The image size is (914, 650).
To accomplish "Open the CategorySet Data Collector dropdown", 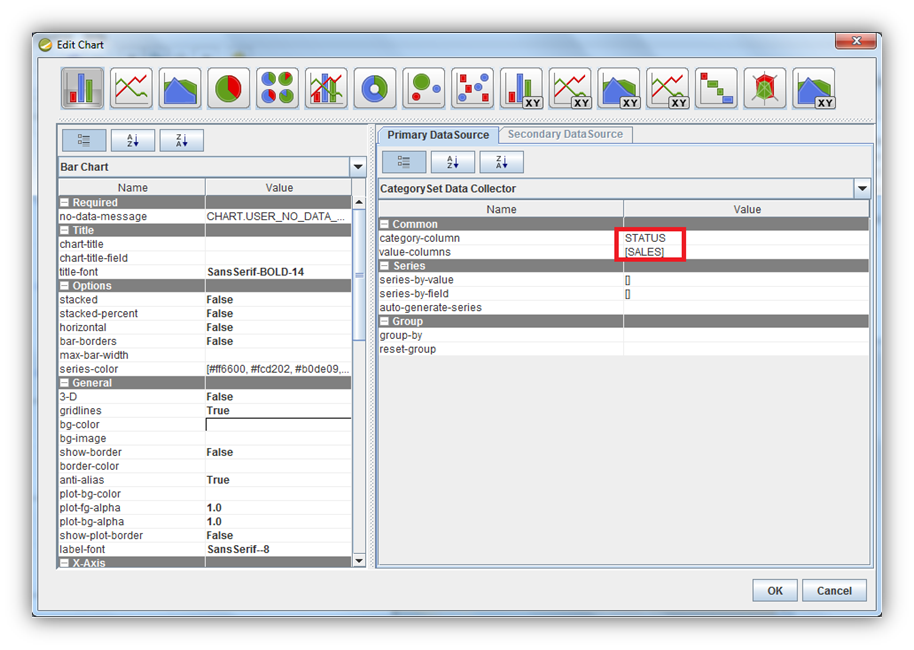I will [x=862, y=188].
